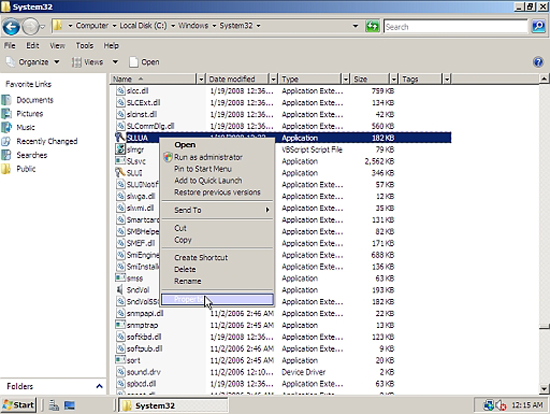Click the Open toolbar button
Screen dimensions: 550x414
(x=145, y=62)
